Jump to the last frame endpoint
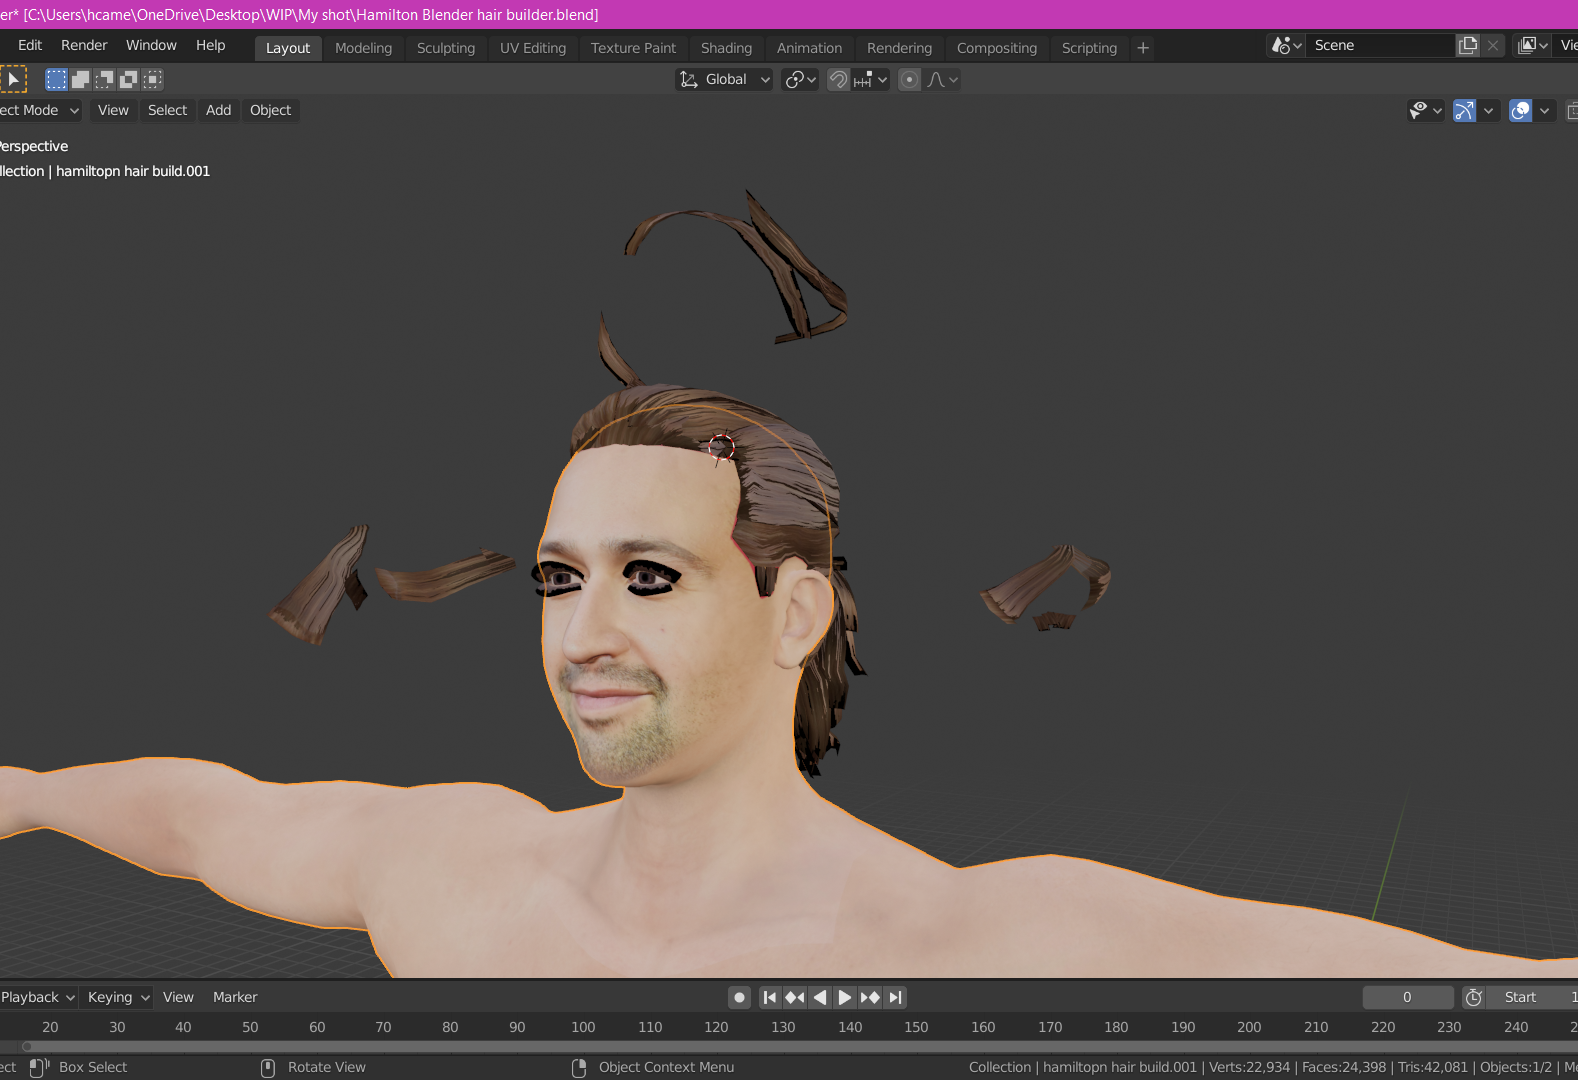Viewport: 1578px width, 1080px height. click(x=895, y=997)
